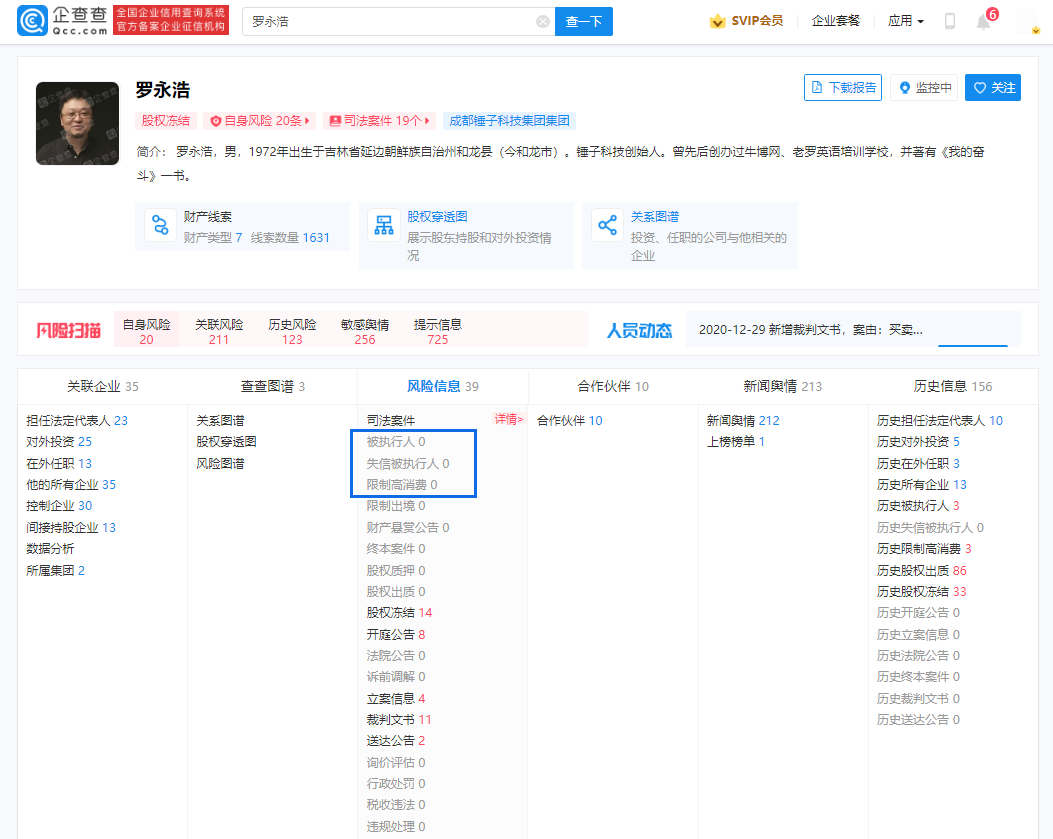Open the 应用 dropdown
Image resolution: width=1053 pixels, height=839 pixels.
tap(905, 20)
